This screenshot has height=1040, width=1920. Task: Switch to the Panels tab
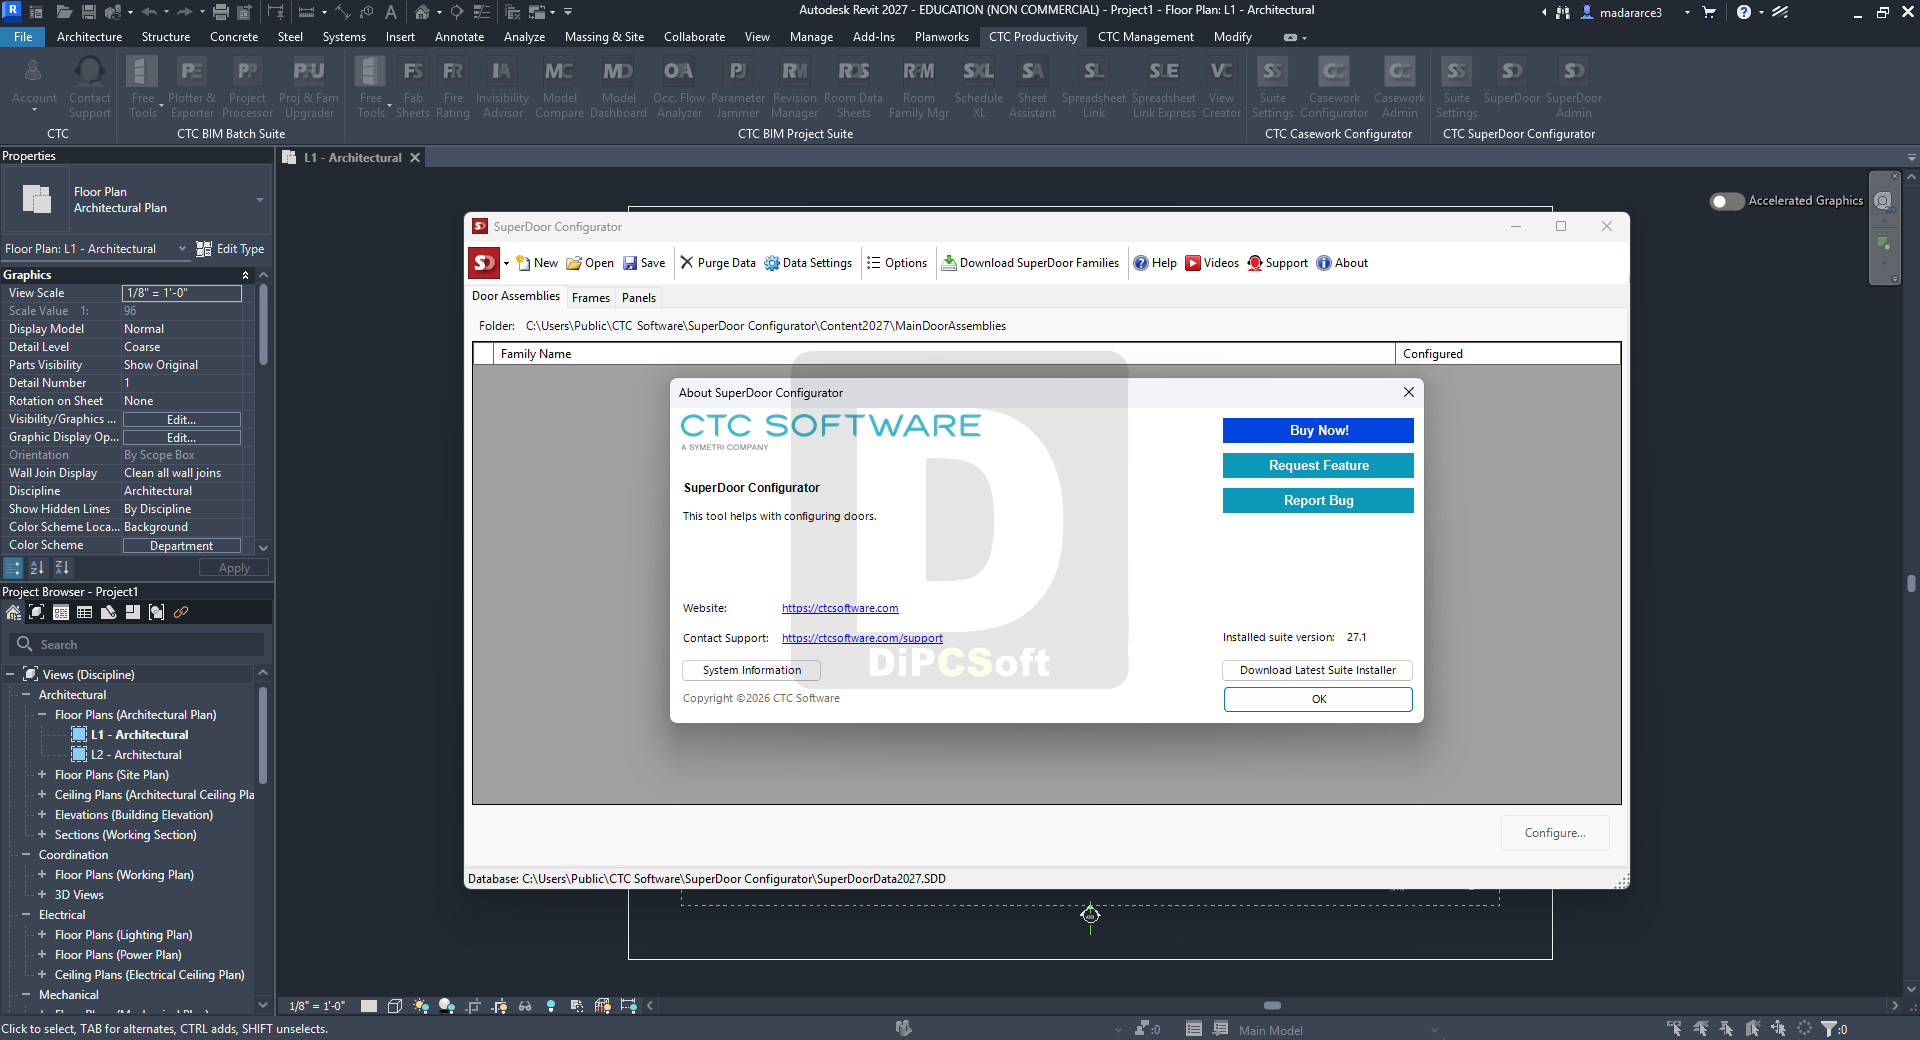point(639,298)
